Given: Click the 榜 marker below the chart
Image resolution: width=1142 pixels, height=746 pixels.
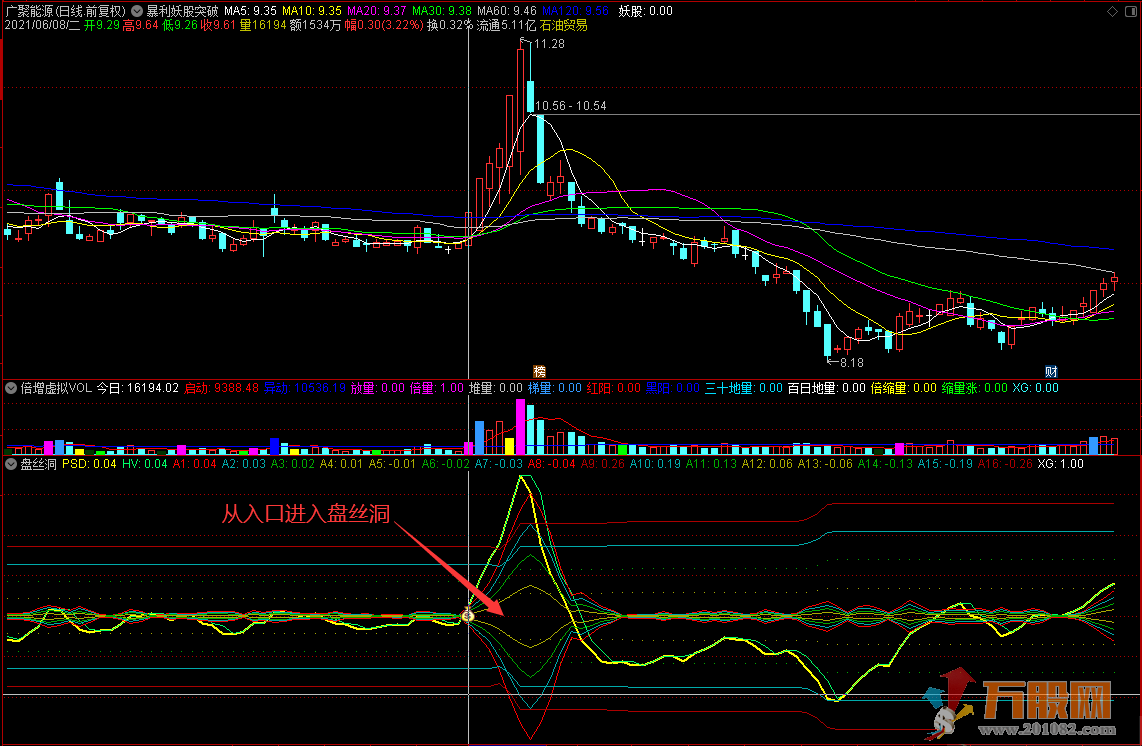Looking at the screenshot, I should tap(540, 372).
